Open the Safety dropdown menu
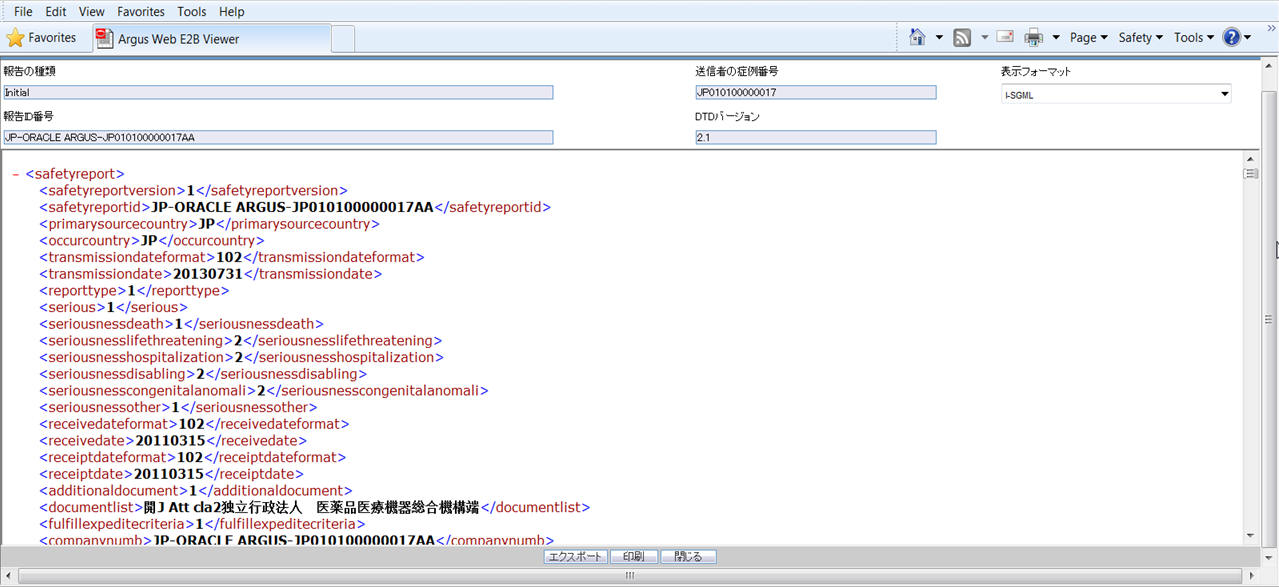 click(1141, 37)
